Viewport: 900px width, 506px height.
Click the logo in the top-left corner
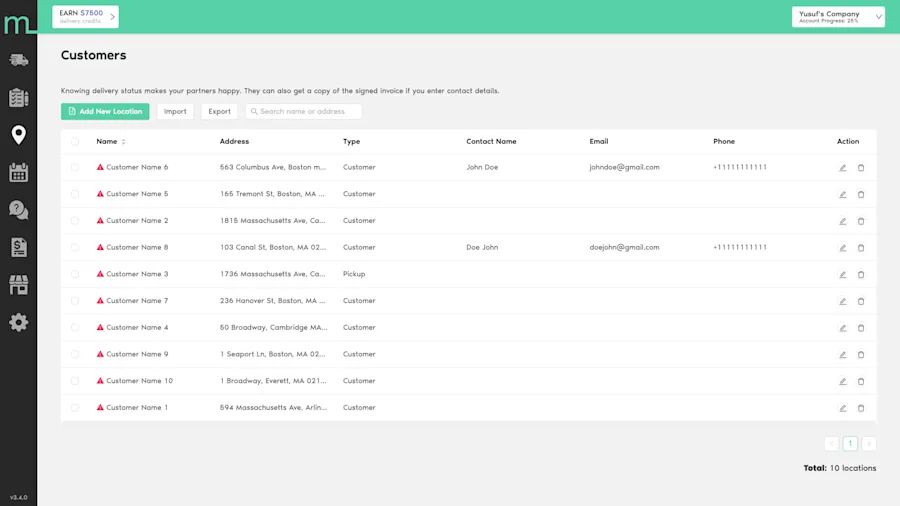click(x=18, y=24)
